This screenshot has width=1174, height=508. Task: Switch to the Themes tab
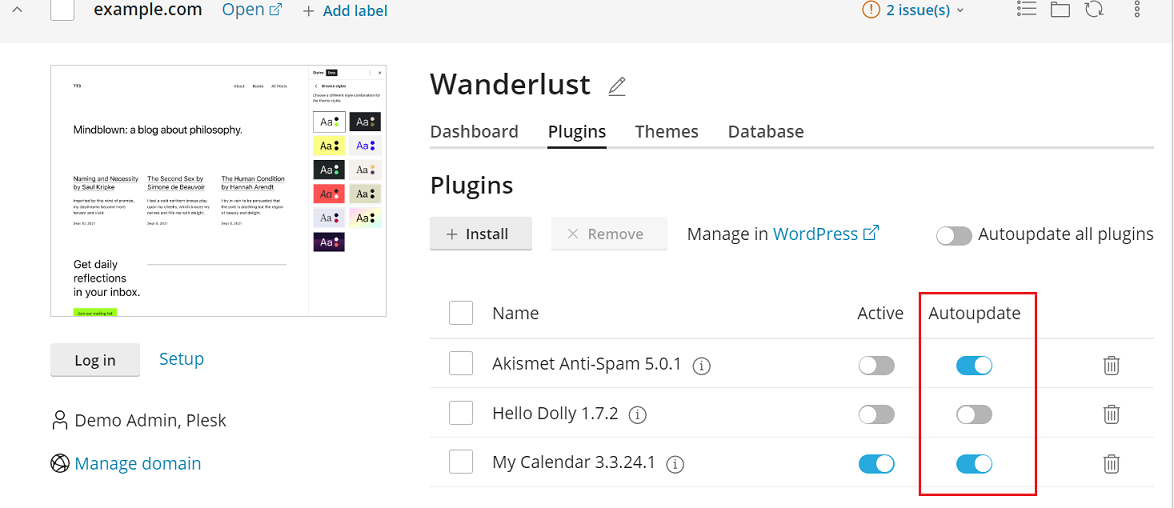(666, 132)
